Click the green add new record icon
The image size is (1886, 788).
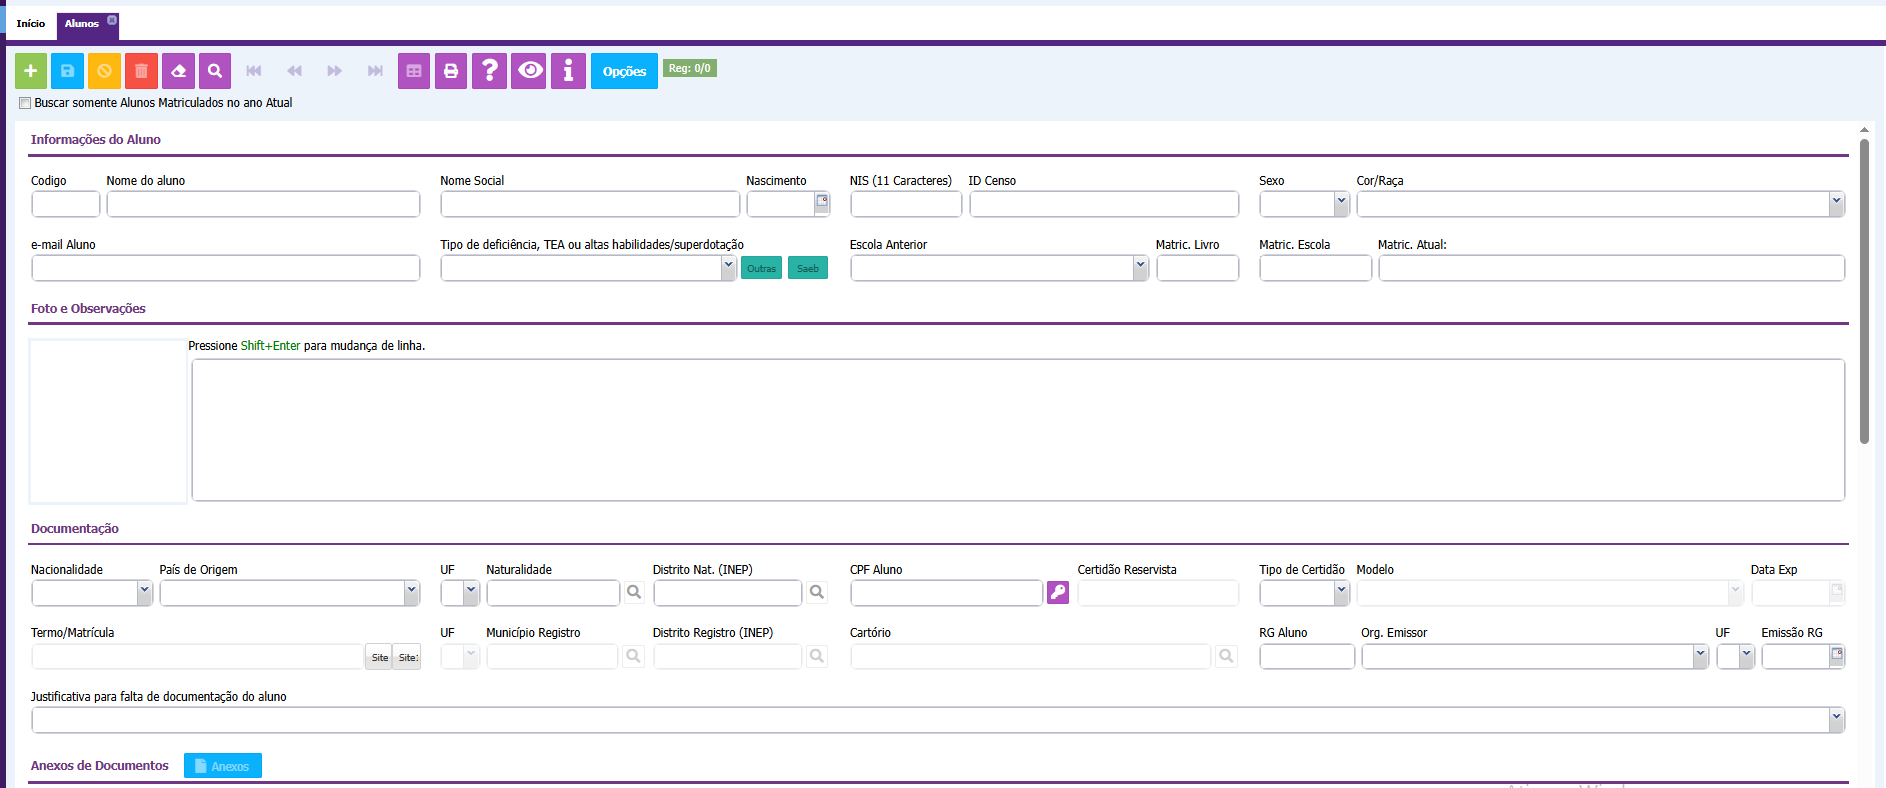click(31, 71)
